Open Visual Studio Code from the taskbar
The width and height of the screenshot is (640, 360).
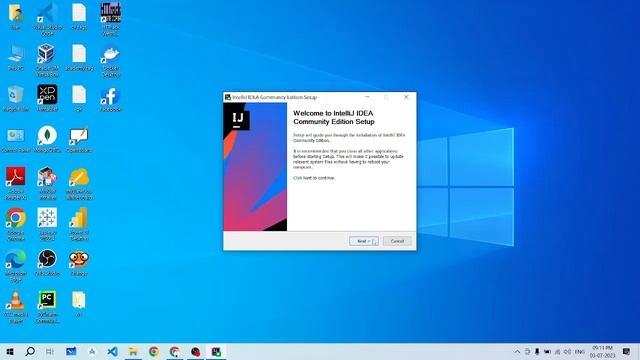(x=113, y=351)
